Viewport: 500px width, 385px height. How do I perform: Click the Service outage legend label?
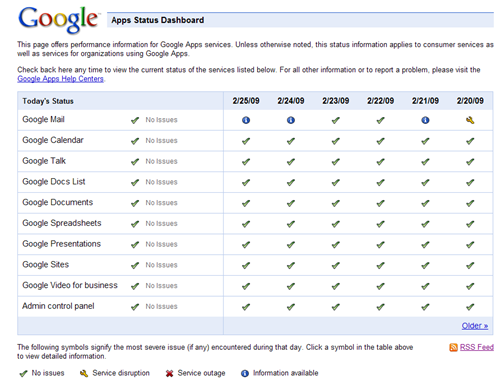tap(201, 373)
